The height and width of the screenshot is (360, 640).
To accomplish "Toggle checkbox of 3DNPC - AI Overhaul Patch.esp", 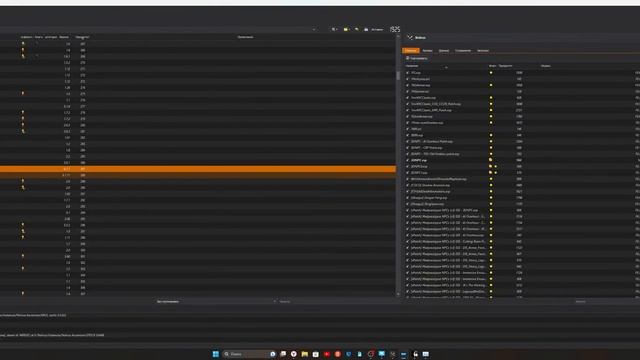I will [x=407, y=142].
